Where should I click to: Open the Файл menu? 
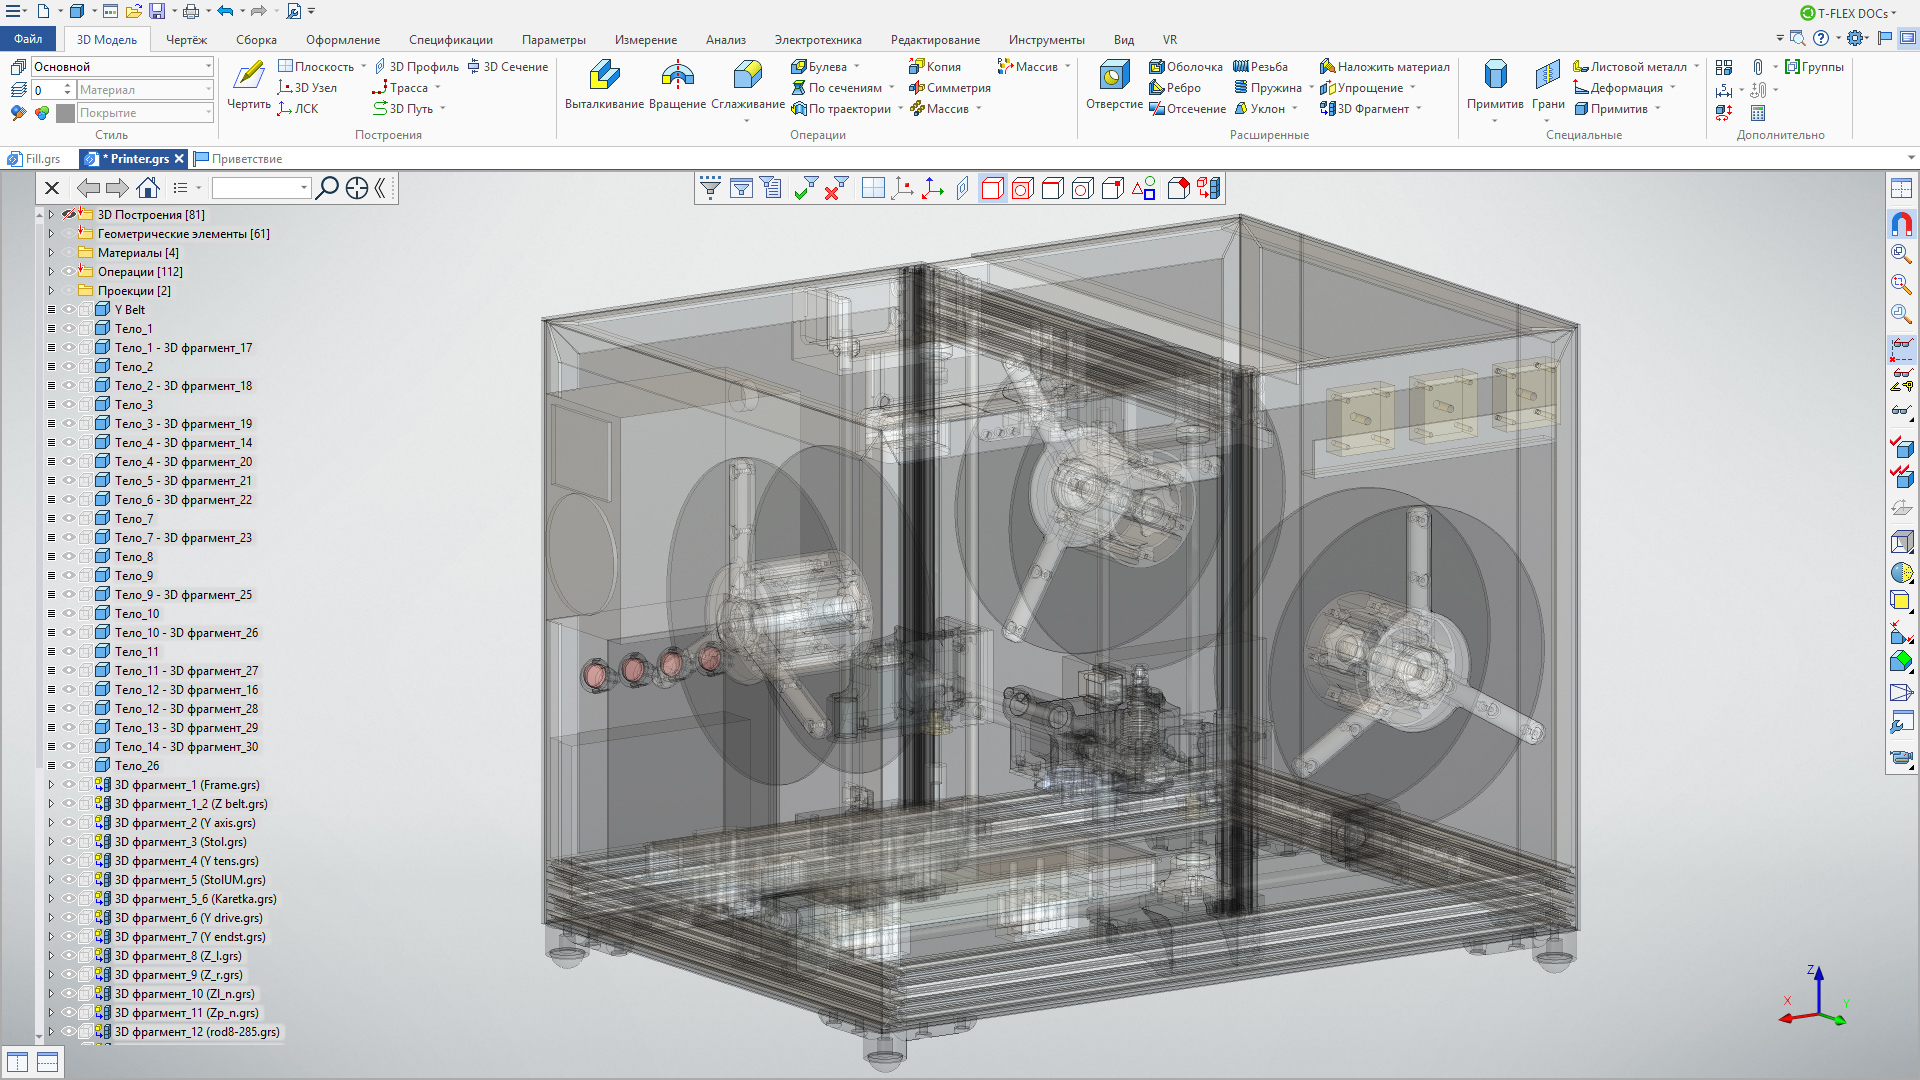(28, 39)
